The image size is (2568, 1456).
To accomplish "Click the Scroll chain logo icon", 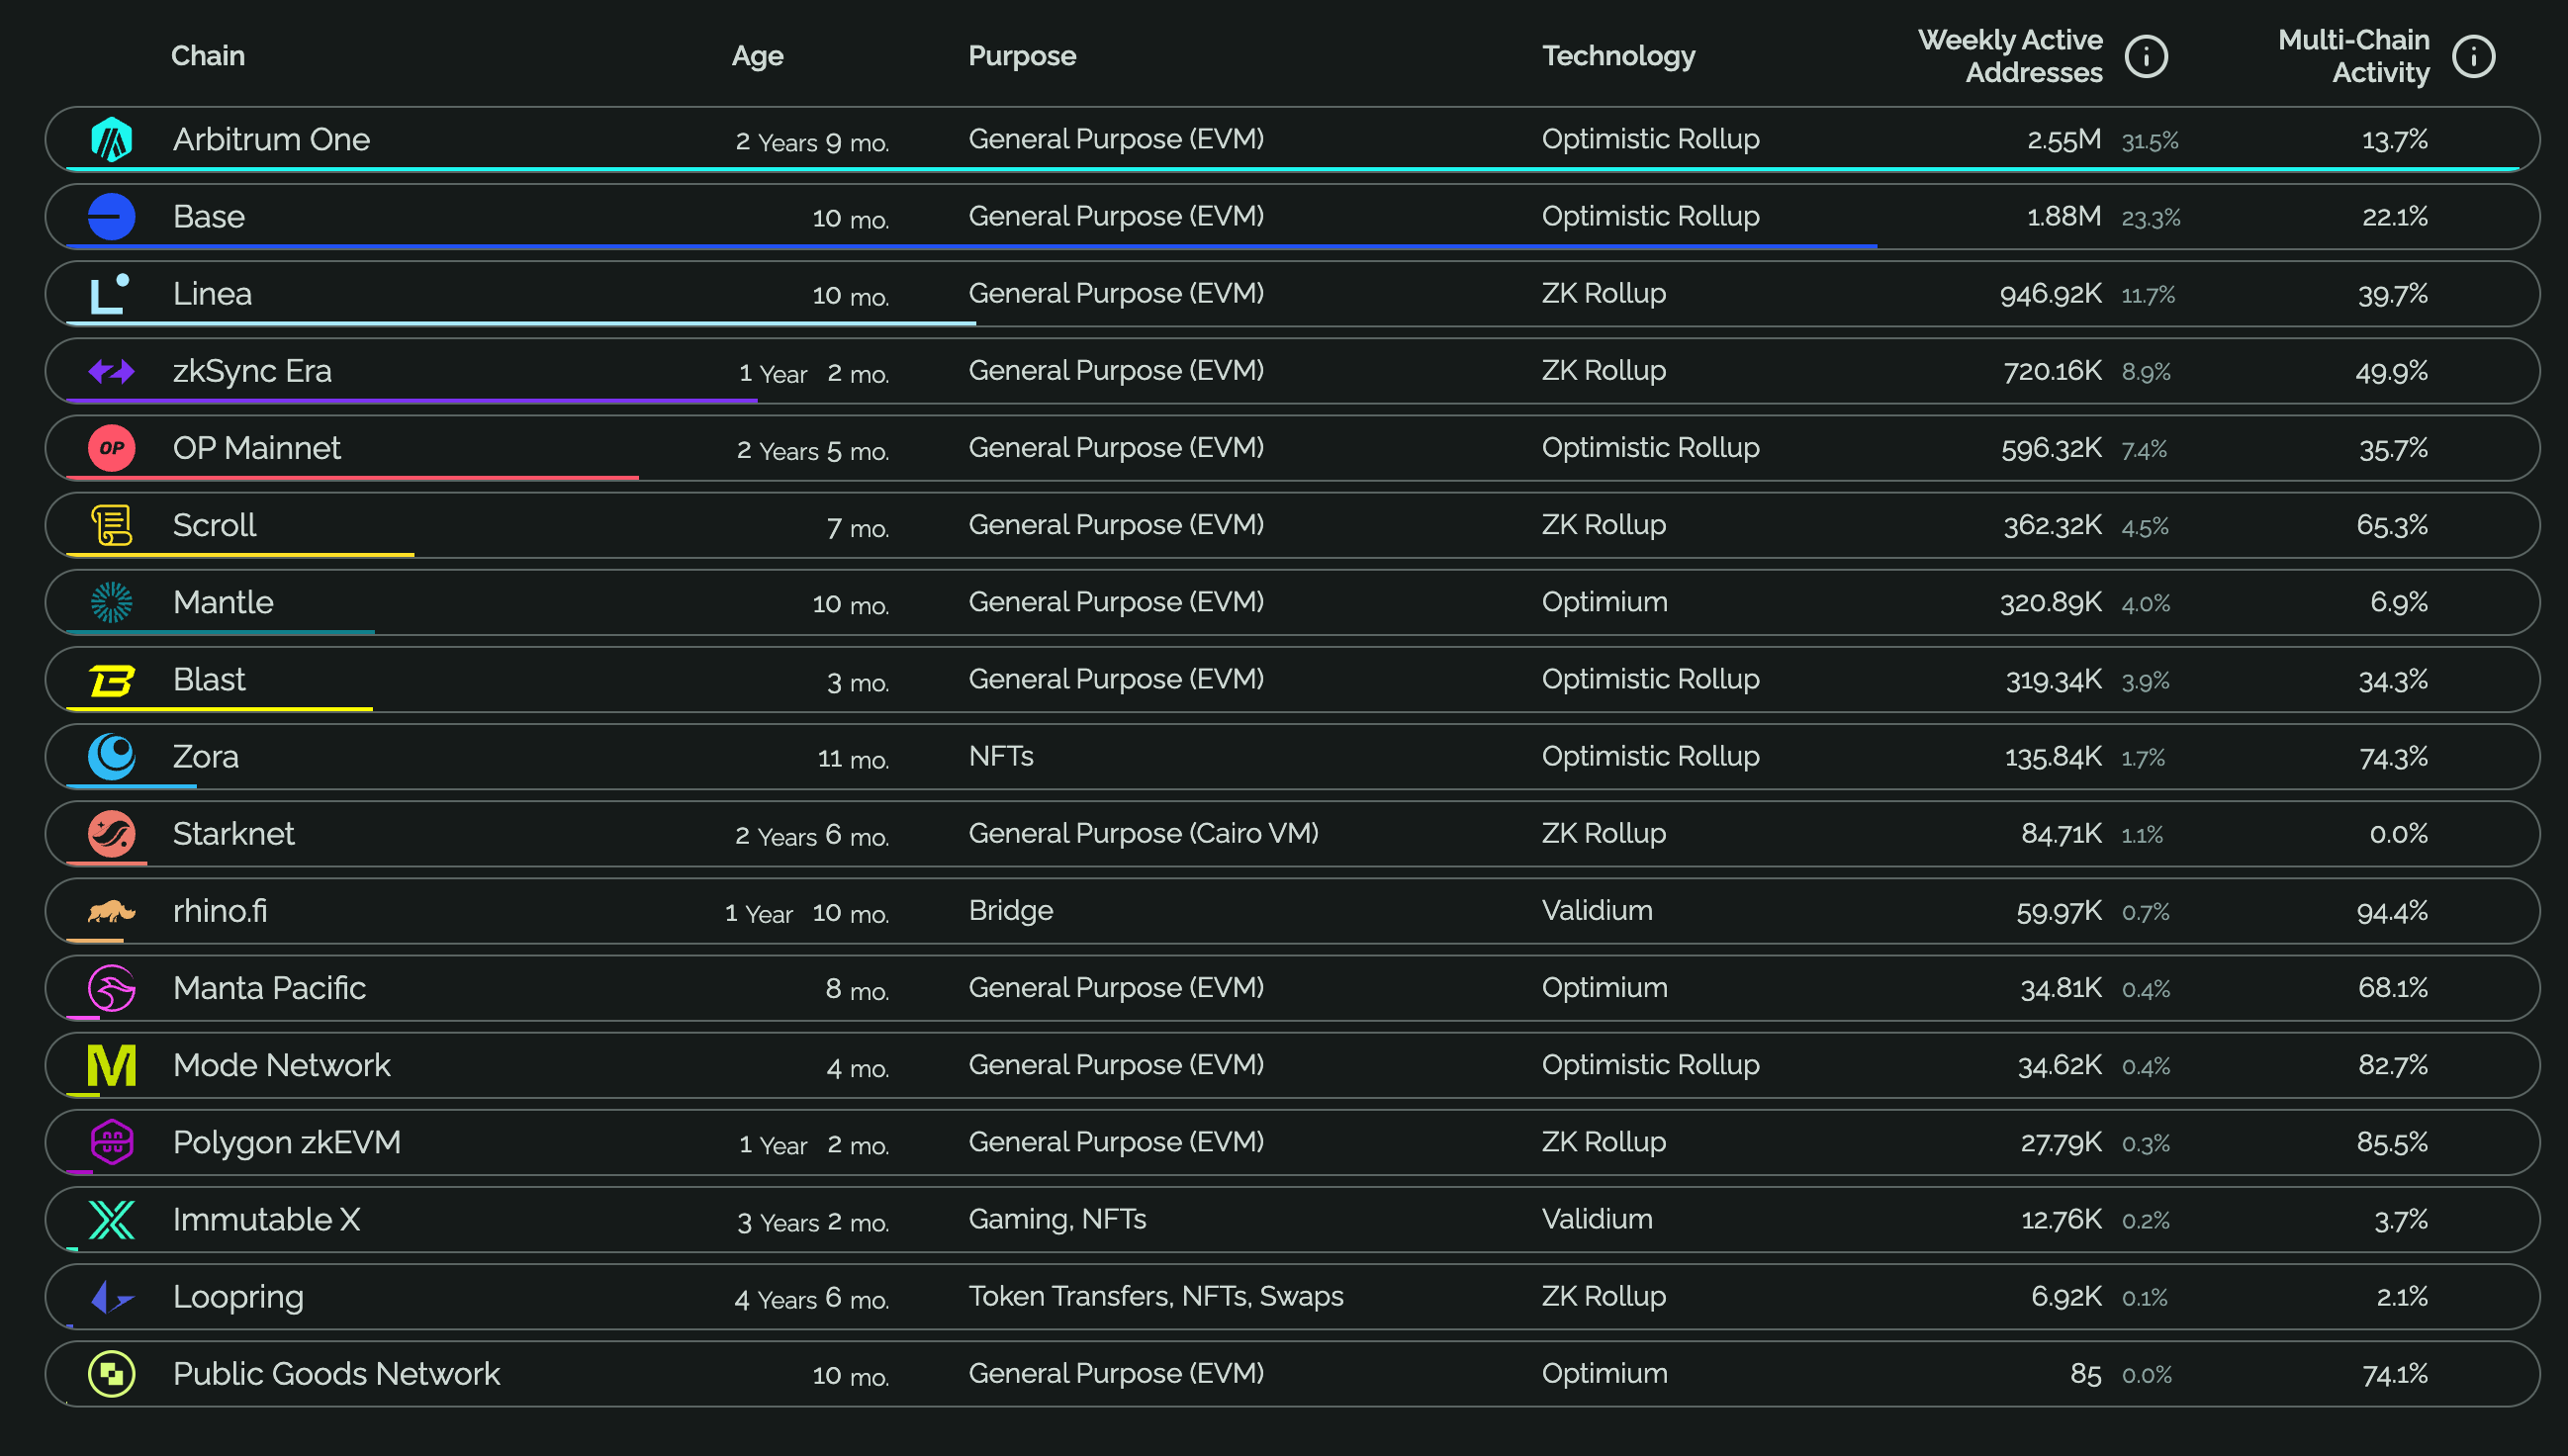I will click(111, 525).
